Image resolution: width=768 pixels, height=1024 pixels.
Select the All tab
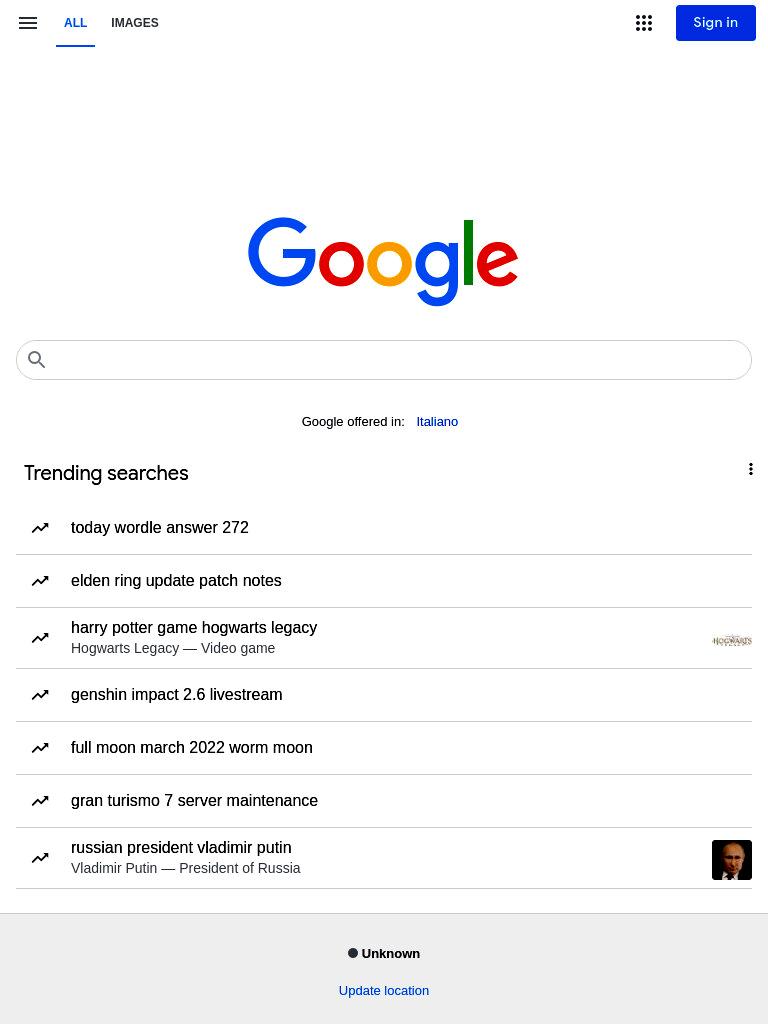pyautogui.click(x=75, y=23)
